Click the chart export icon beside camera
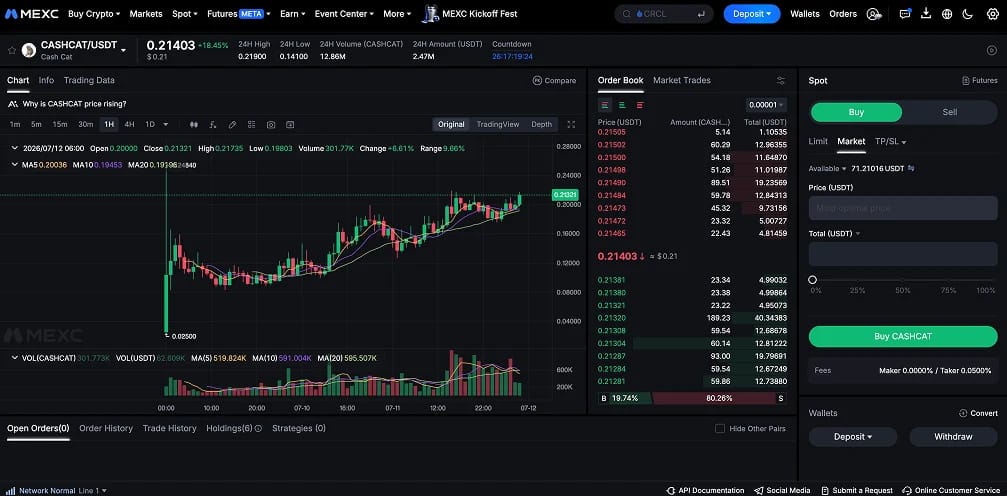 click(290, 125)
